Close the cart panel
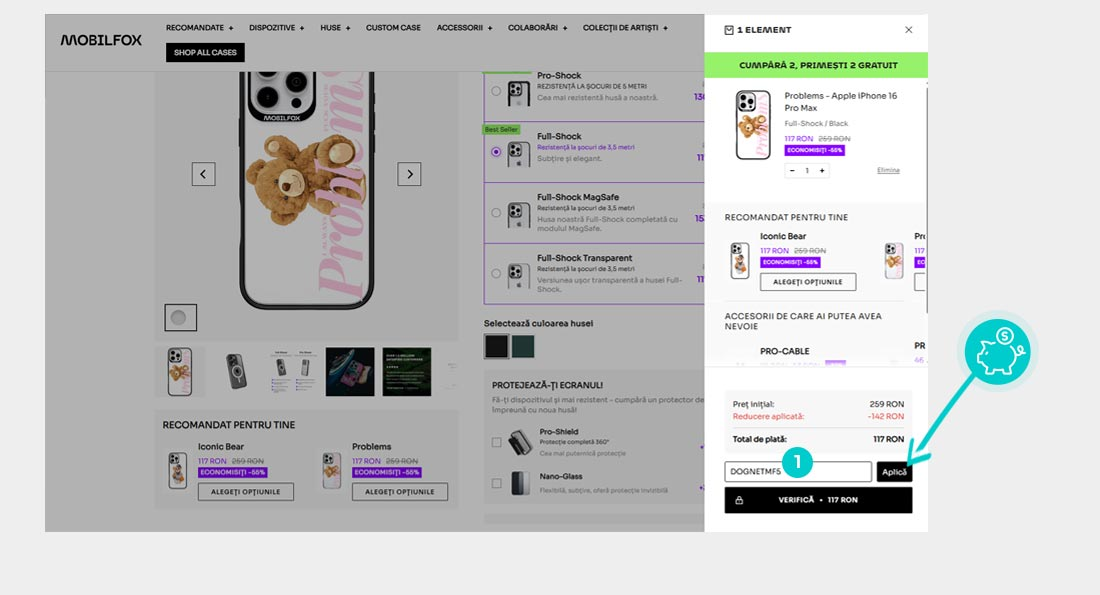The width and height of the screenshot is (1100, 595). [908, 30]
